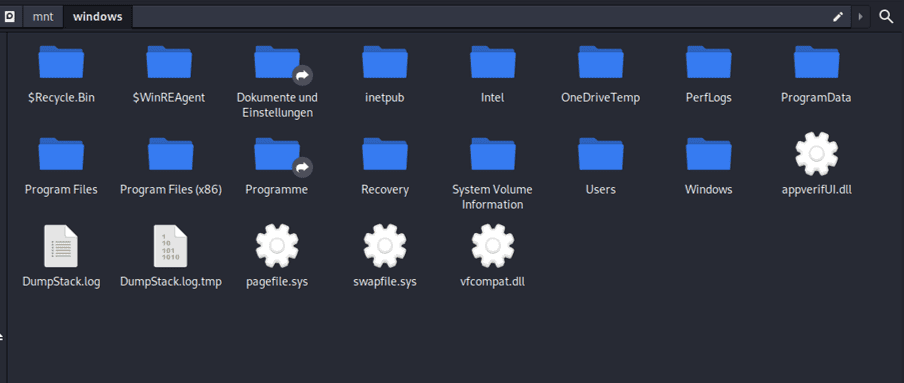Click the "Program Files (x86)" name label
Screen dimensions: 904x383
tap(171, 190)
